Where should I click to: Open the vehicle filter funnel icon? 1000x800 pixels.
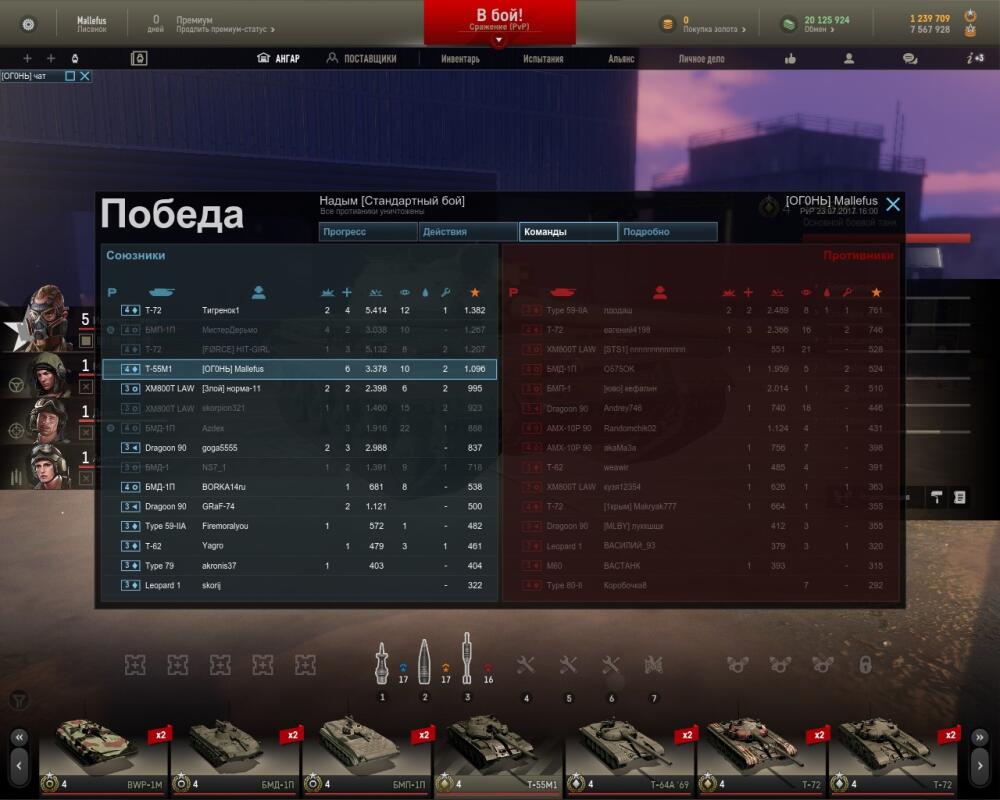19,700
